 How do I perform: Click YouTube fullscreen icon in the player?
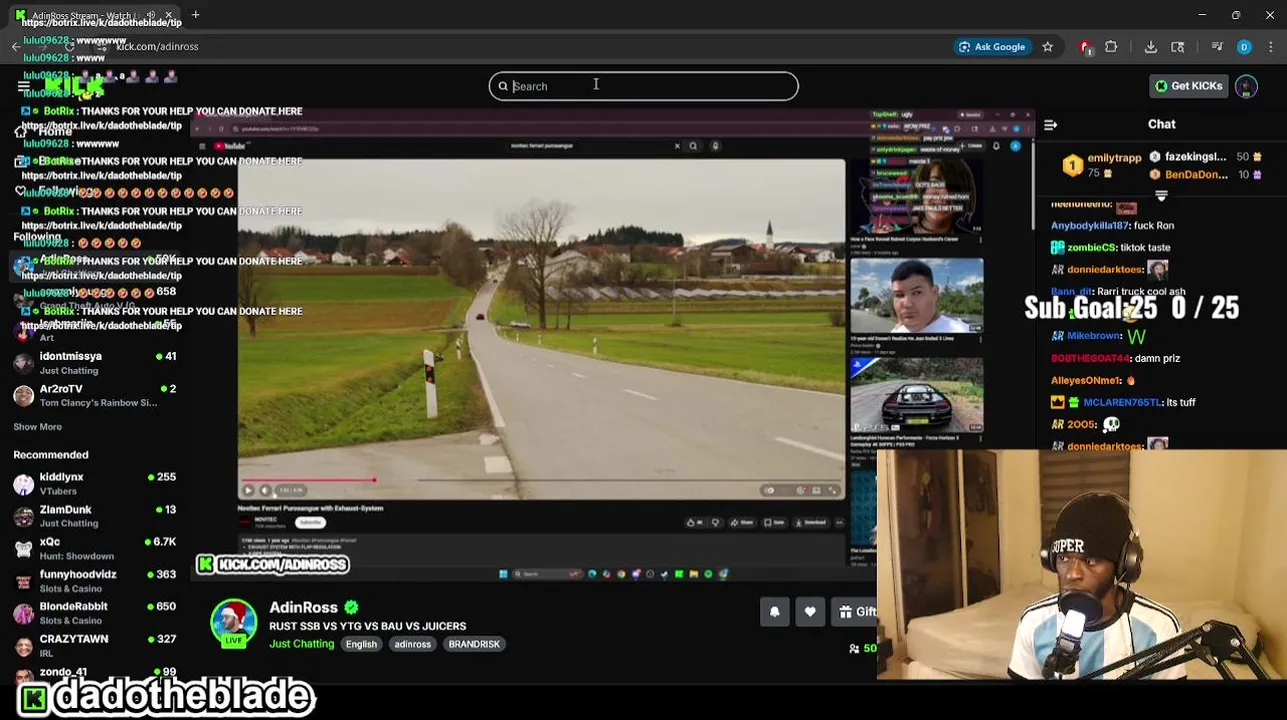coord(832,490)
